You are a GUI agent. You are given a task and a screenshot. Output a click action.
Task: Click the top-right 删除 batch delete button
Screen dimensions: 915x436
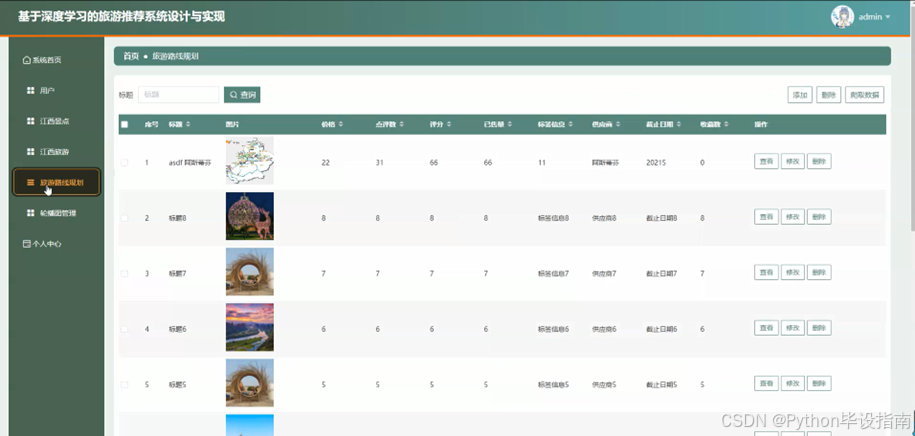[829, 95]
